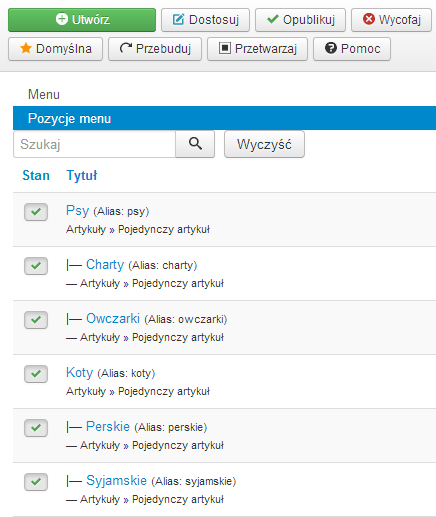Screen dimensions: 436x517
Task: Clear the search with Wyczyść
Action: [264, 144]
